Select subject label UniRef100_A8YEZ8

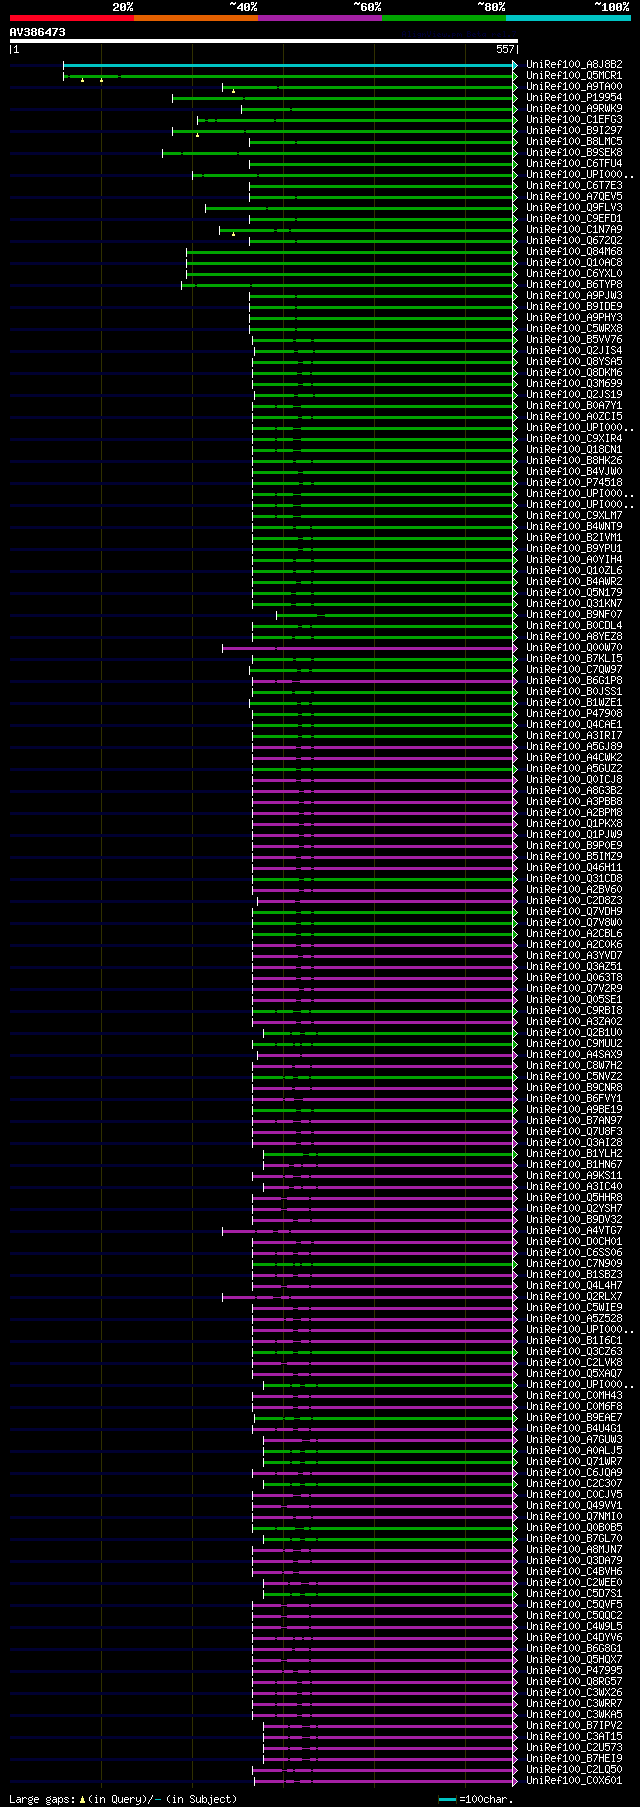pyautogui.click(x=574, y=637)
